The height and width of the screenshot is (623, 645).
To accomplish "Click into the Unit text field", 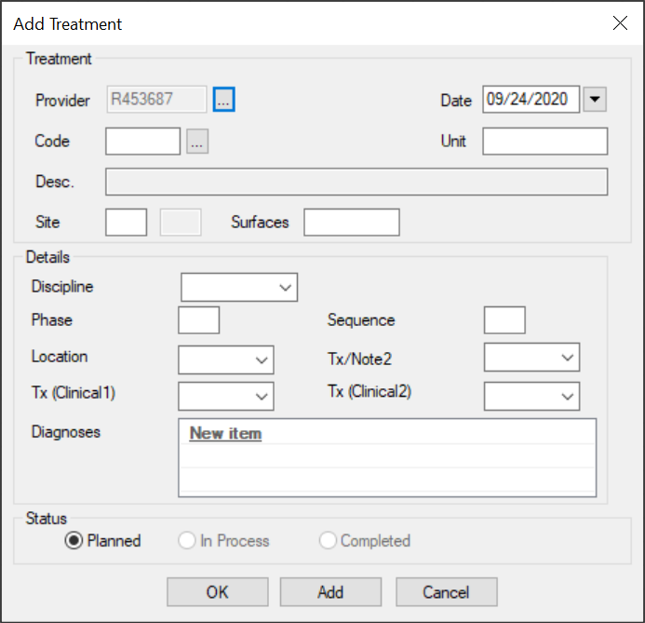I will click(x=544, y=142).
